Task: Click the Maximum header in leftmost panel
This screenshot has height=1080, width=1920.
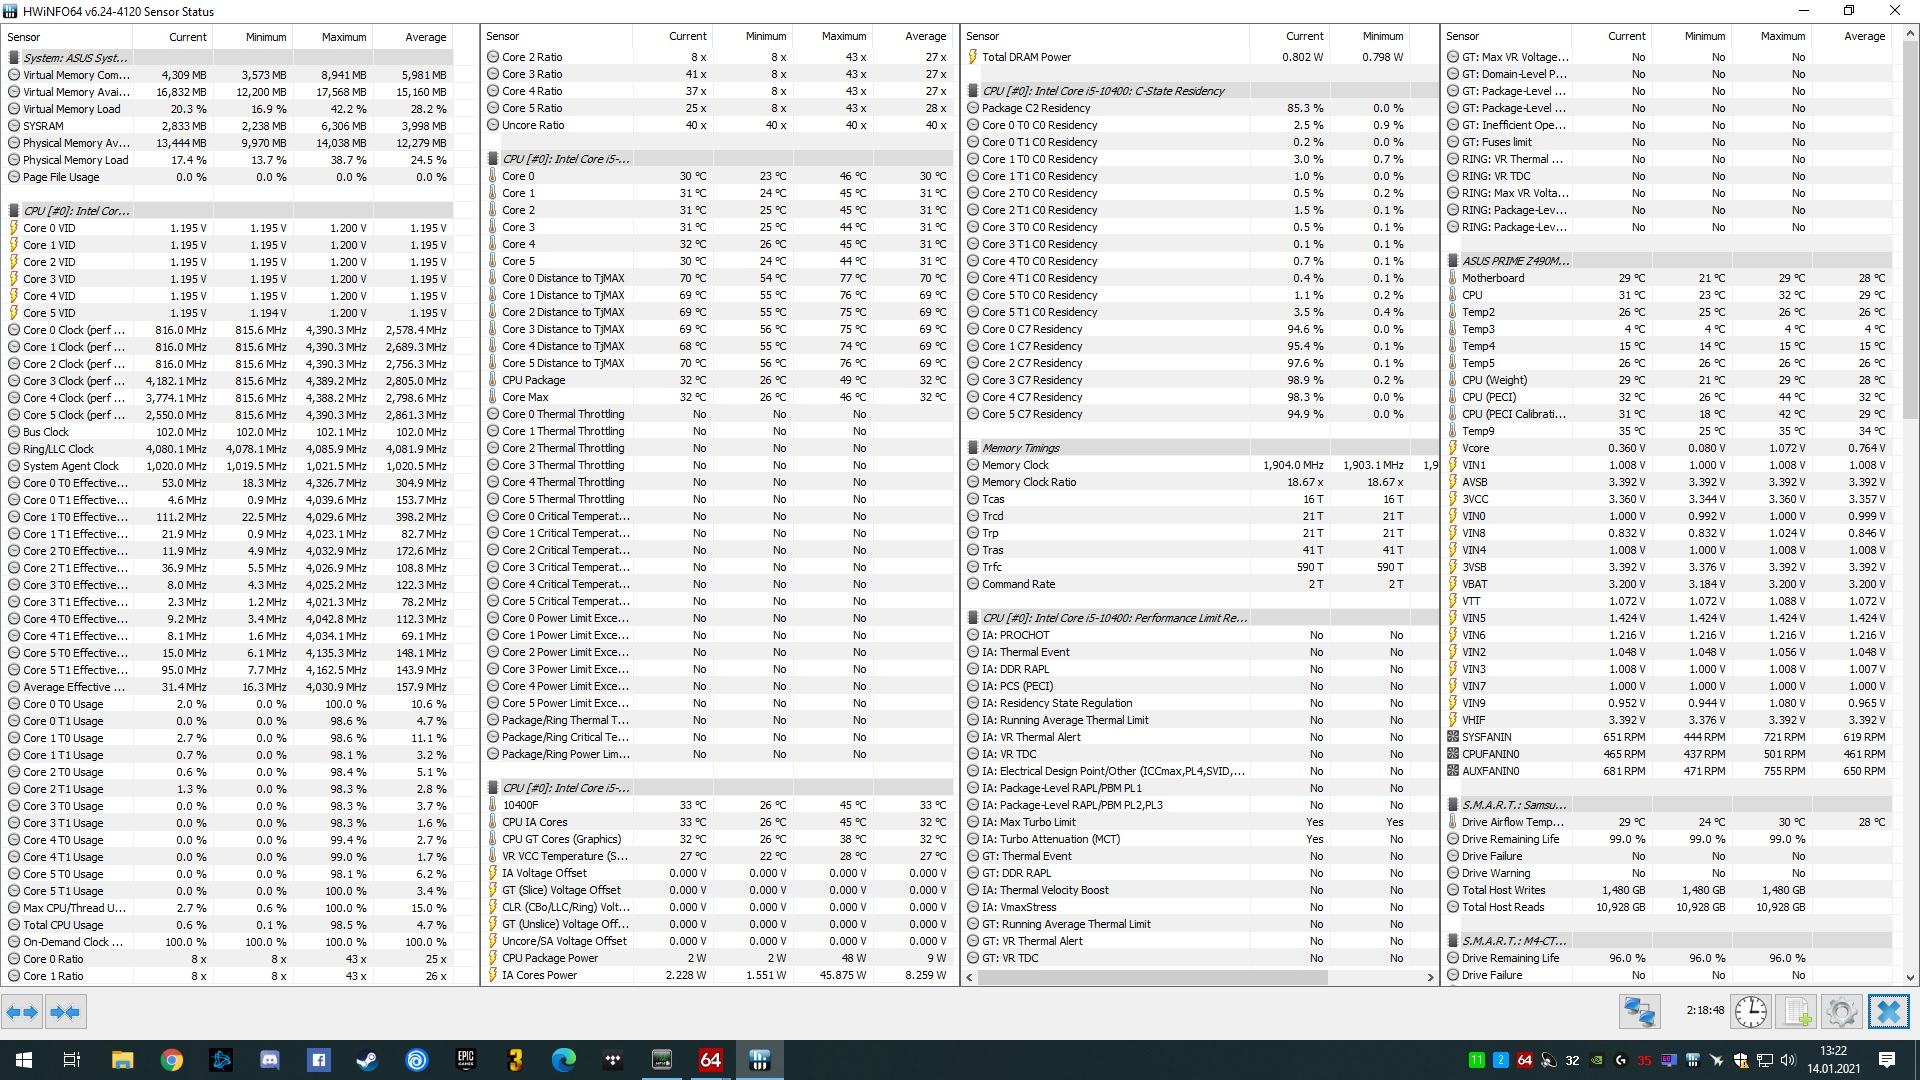Action: tap(333, 37)
